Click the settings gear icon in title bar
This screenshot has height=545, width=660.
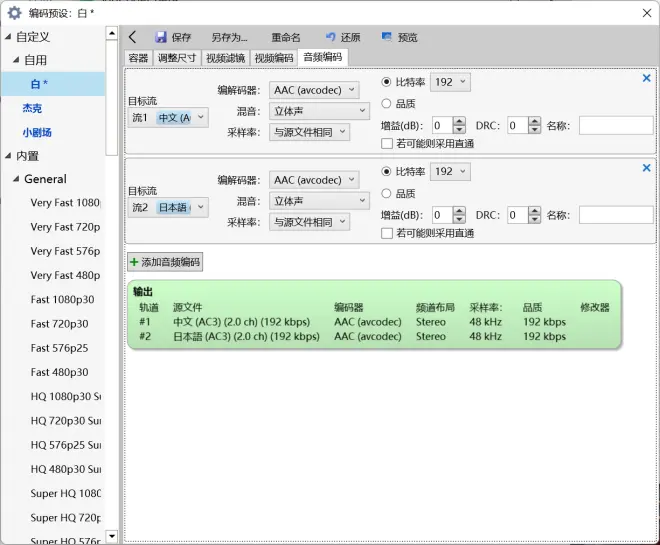coord(14,13)
